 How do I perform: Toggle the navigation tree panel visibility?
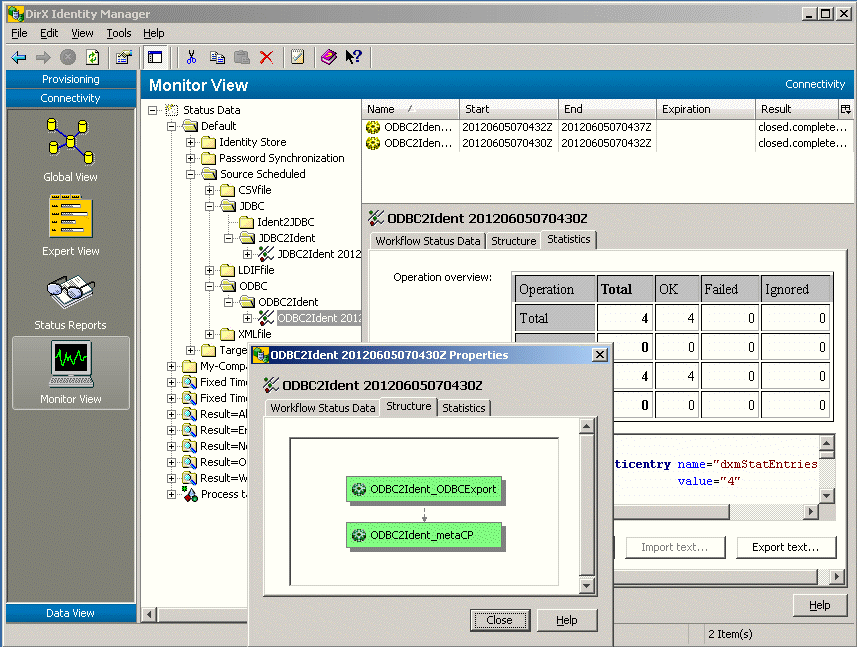[x=155, y=57]
